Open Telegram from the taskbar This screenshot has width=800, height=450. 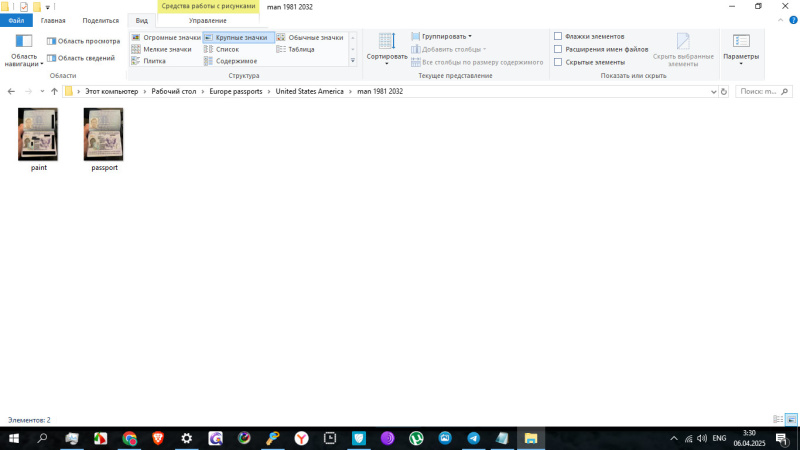[x=473, y=438]
